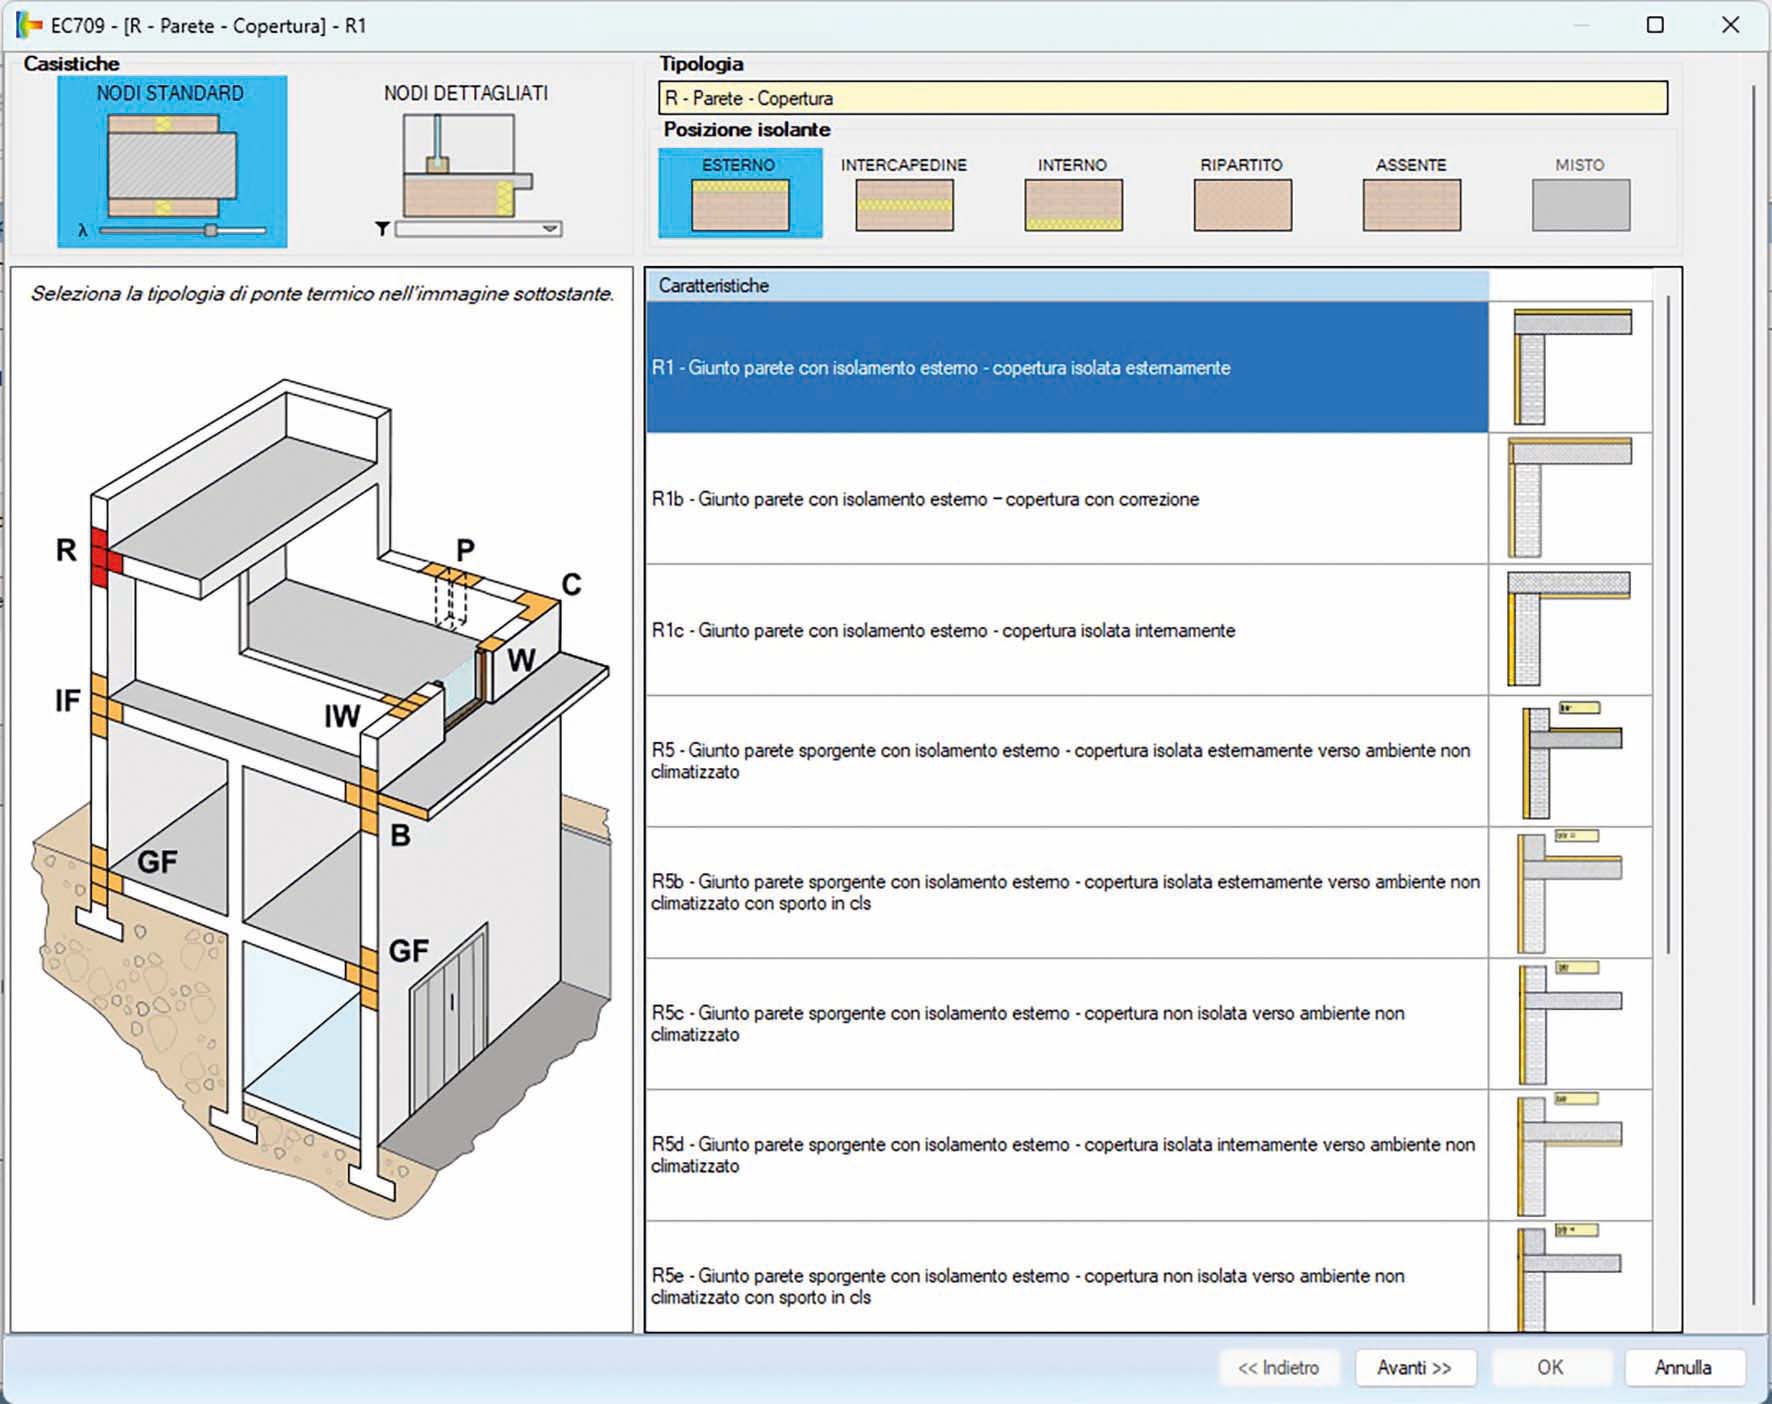Choose MISTO insulation position

[x=1580, y=195]
